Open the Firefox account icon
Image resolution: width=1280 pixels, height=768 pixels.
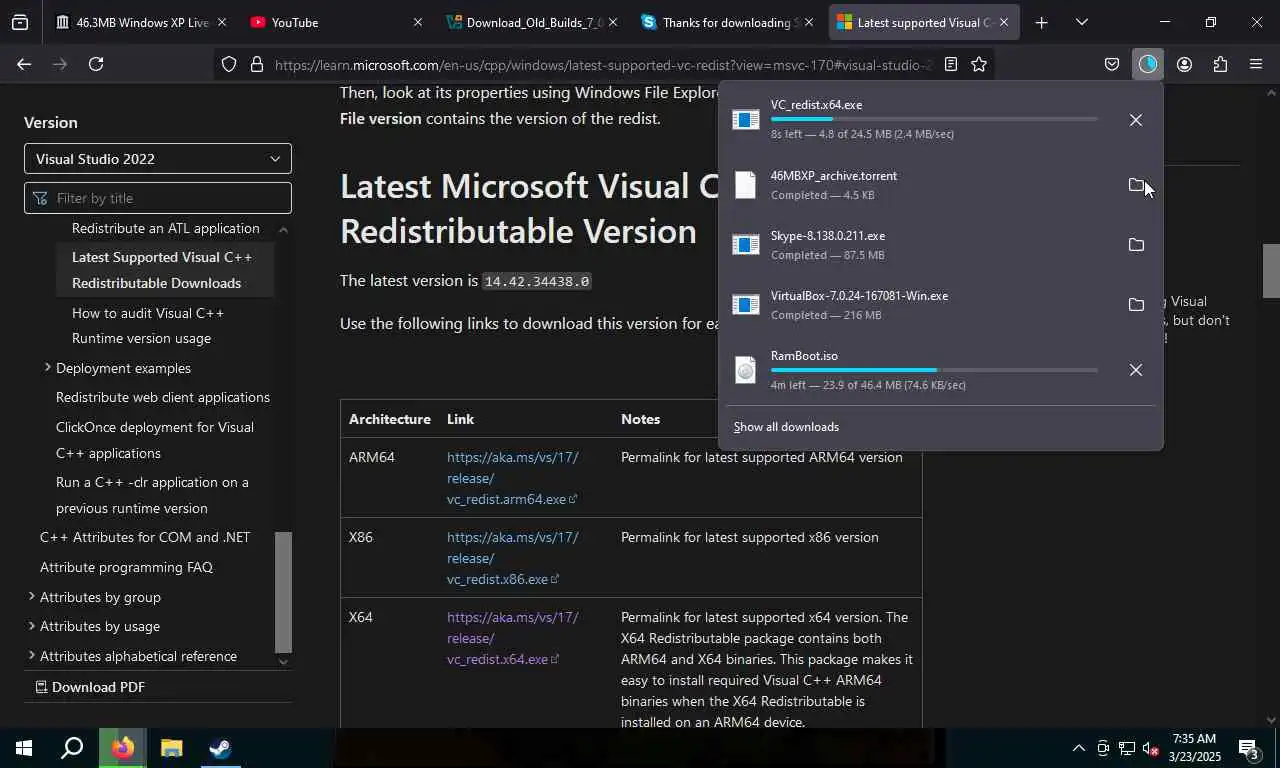tap(1184, 64)
